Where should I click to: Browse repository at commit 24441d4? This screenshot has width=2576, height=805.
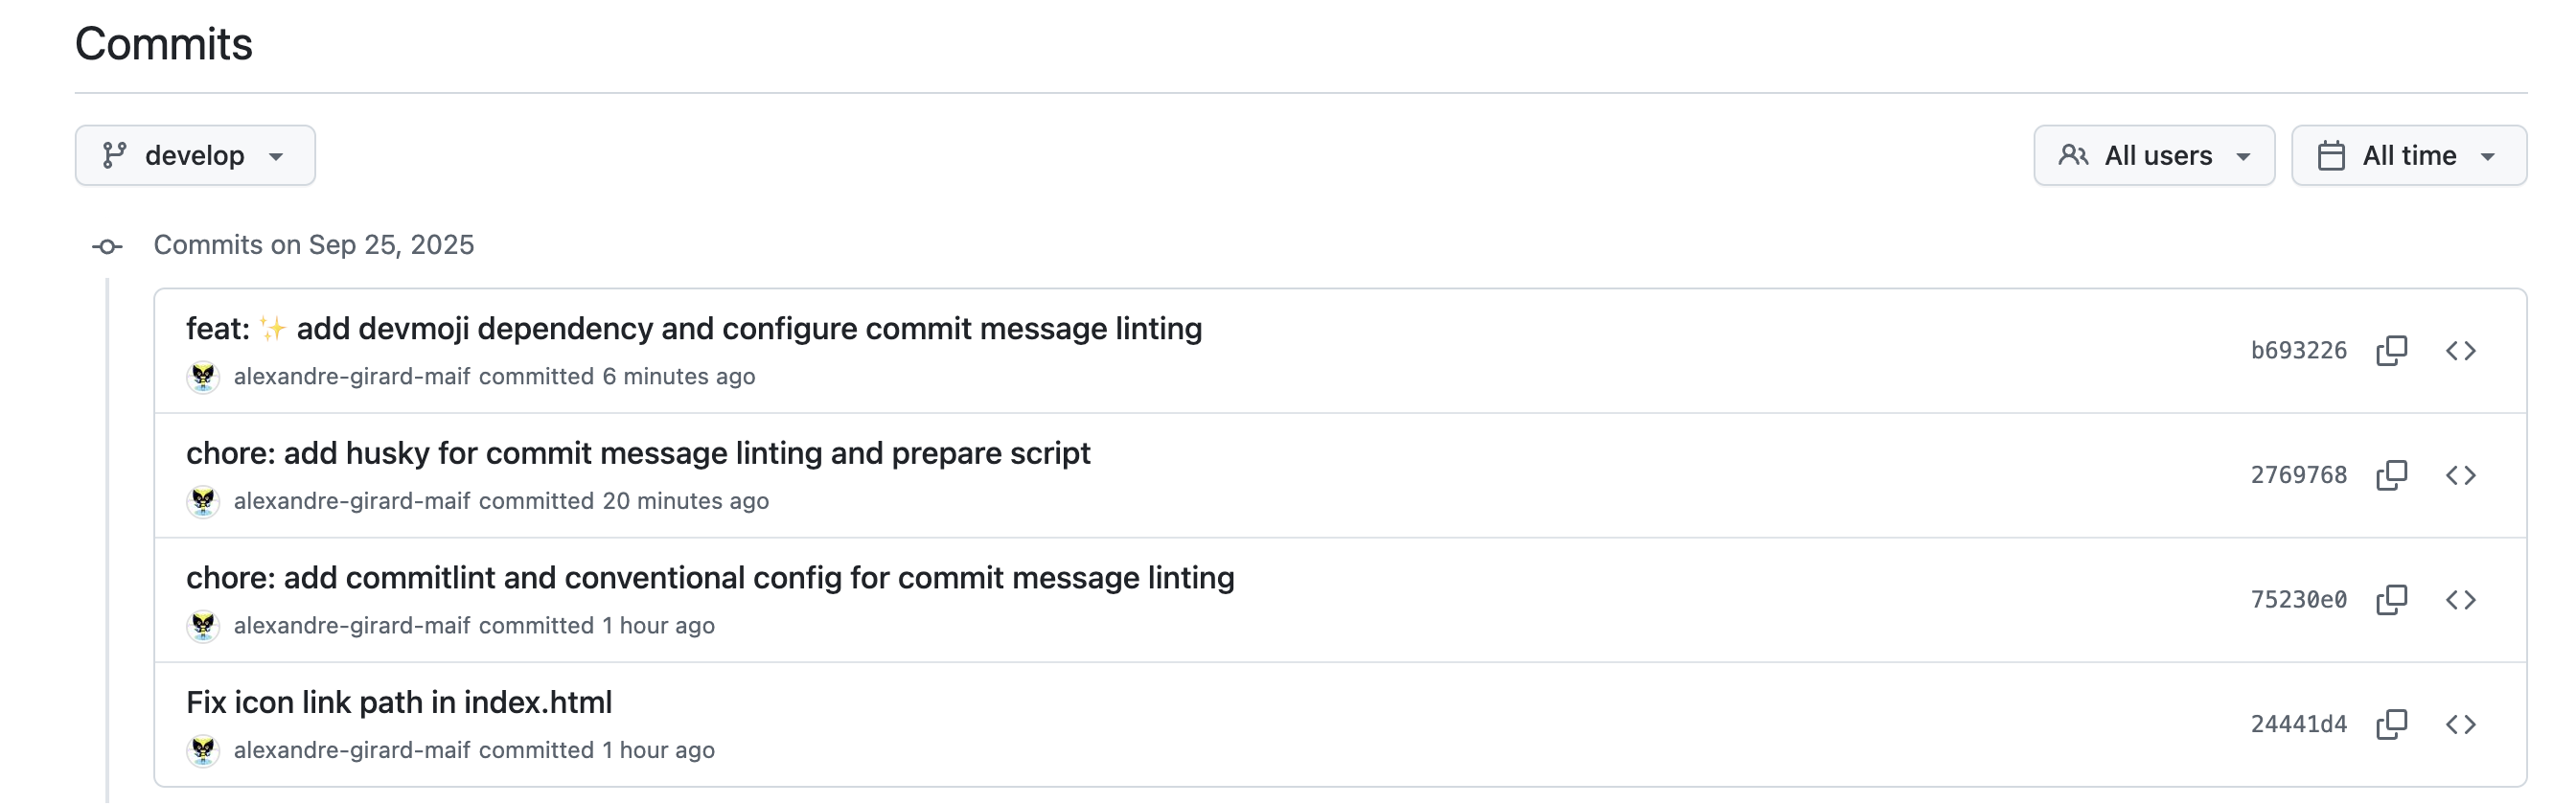(x=2460, y=724)
